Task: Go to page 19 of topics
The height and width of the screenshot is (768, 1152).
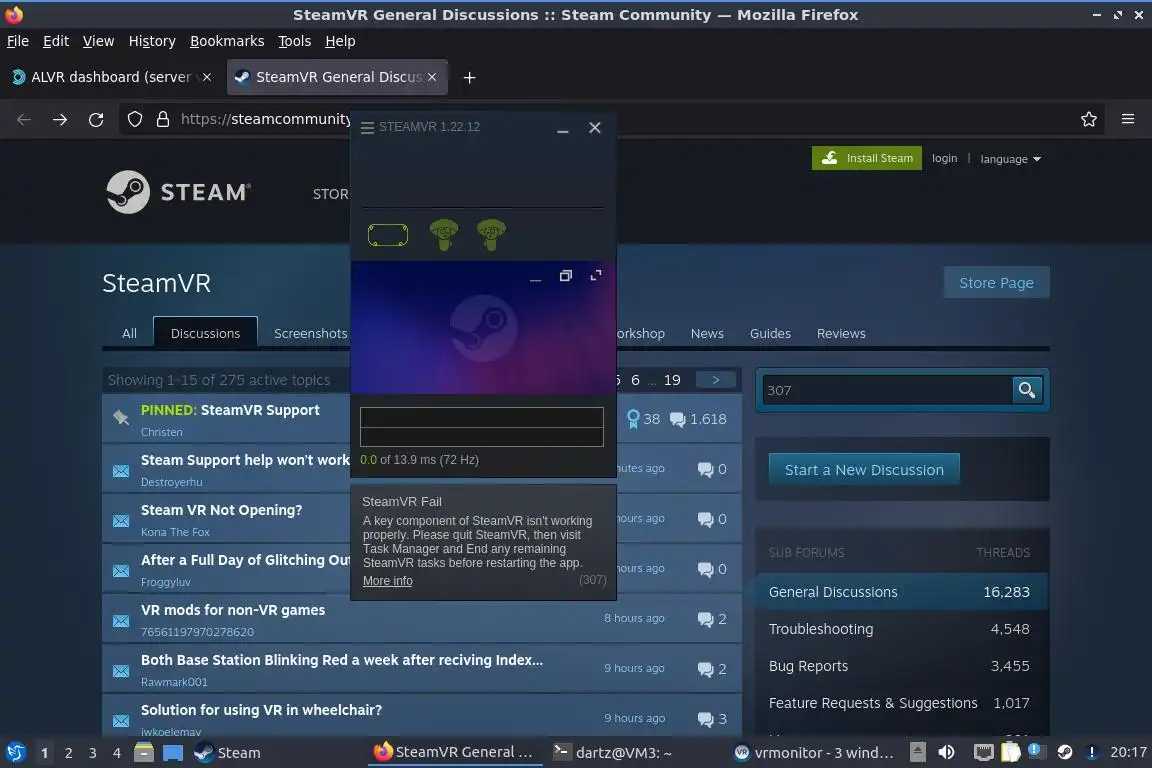Action: [x=672, y=380]
